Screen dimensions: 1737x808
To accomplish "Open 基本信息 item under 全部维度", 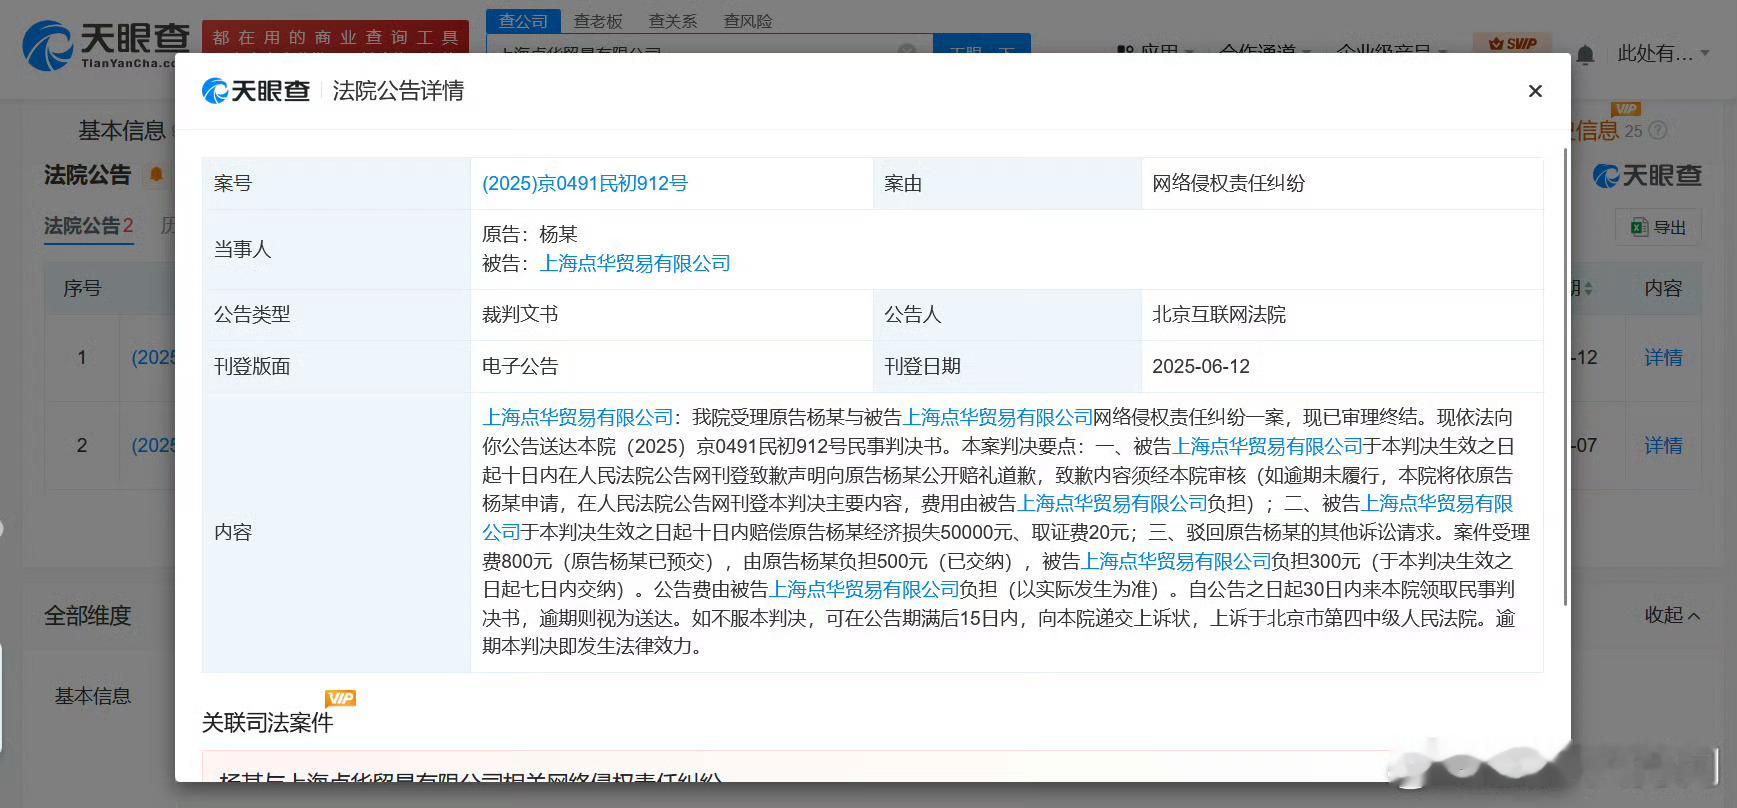I will [93, 696].
